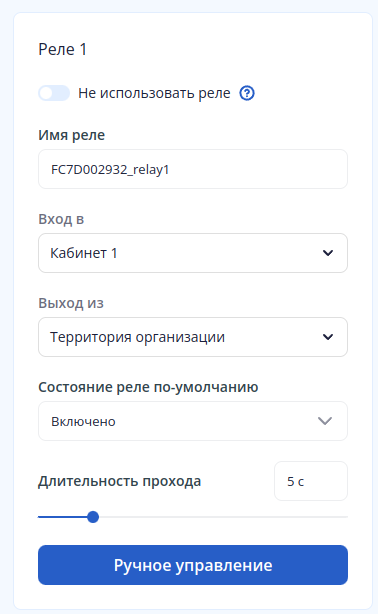378x614 pixels.
Task: Click the 'Имя реле' label
Action: pyautogui.click(x=72, y=135)
